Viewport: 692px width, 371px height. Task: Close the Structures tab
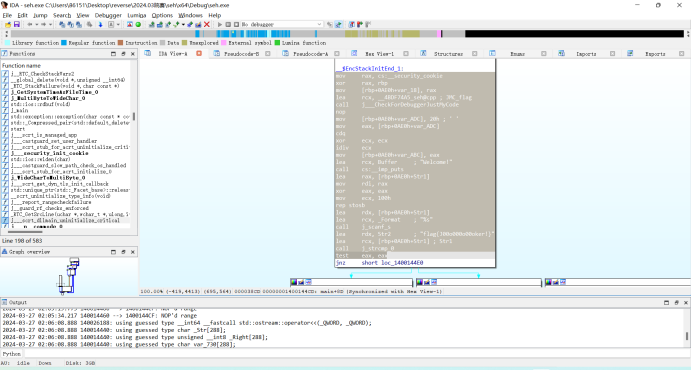[475, 54]
